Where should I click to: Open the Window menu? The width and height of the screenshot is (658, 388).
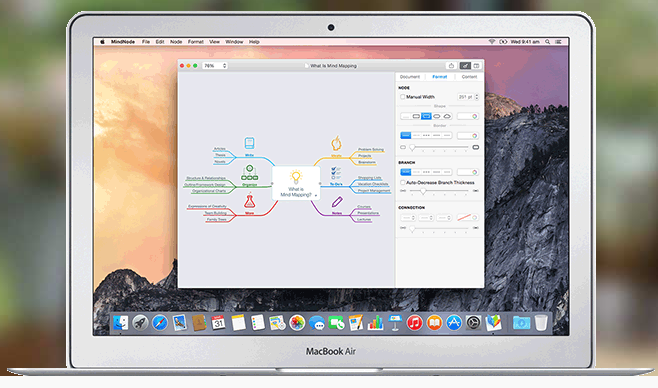(234, 42)
